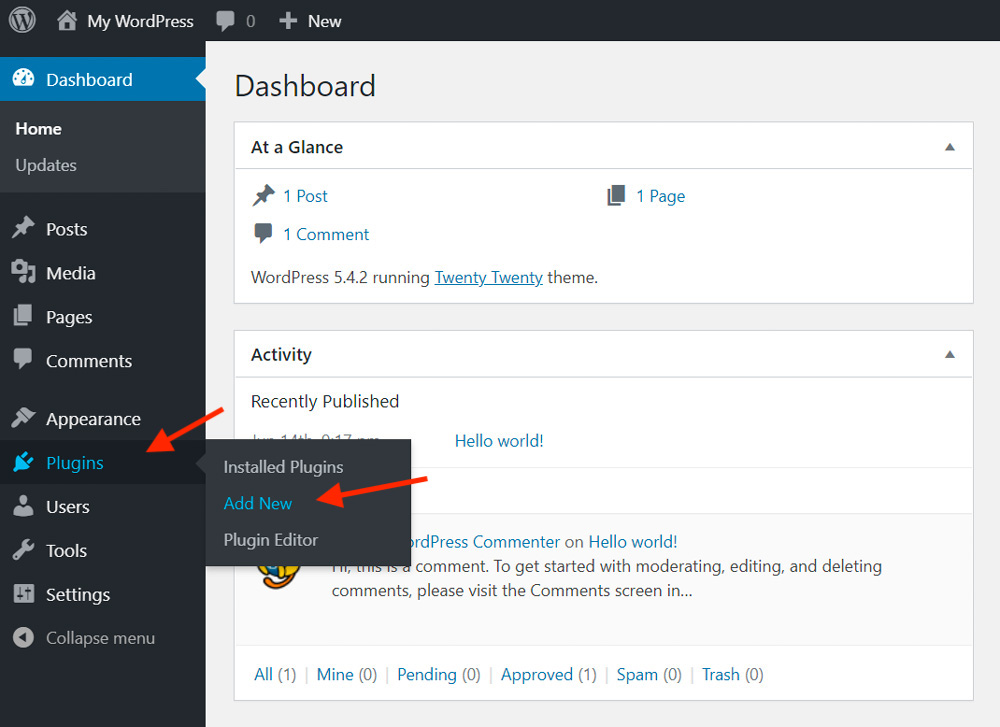Viewport: 1000px width, 727px height.
Task: Open Hello world! link in the comment
Action: click(633, 542)
